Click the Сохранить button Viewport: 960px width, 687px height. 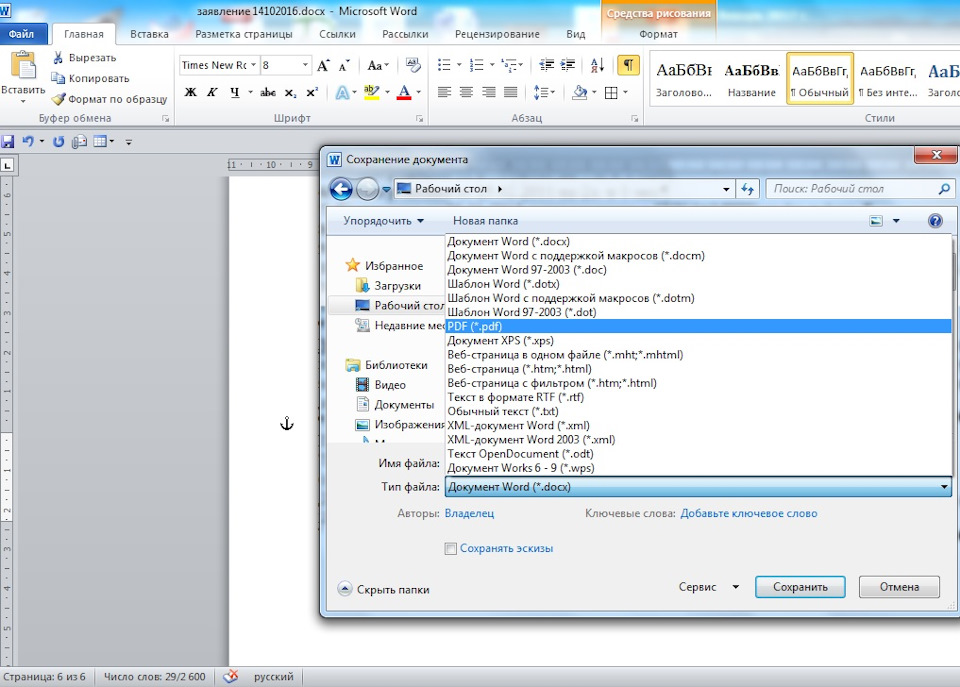click(x=800, y=587)
